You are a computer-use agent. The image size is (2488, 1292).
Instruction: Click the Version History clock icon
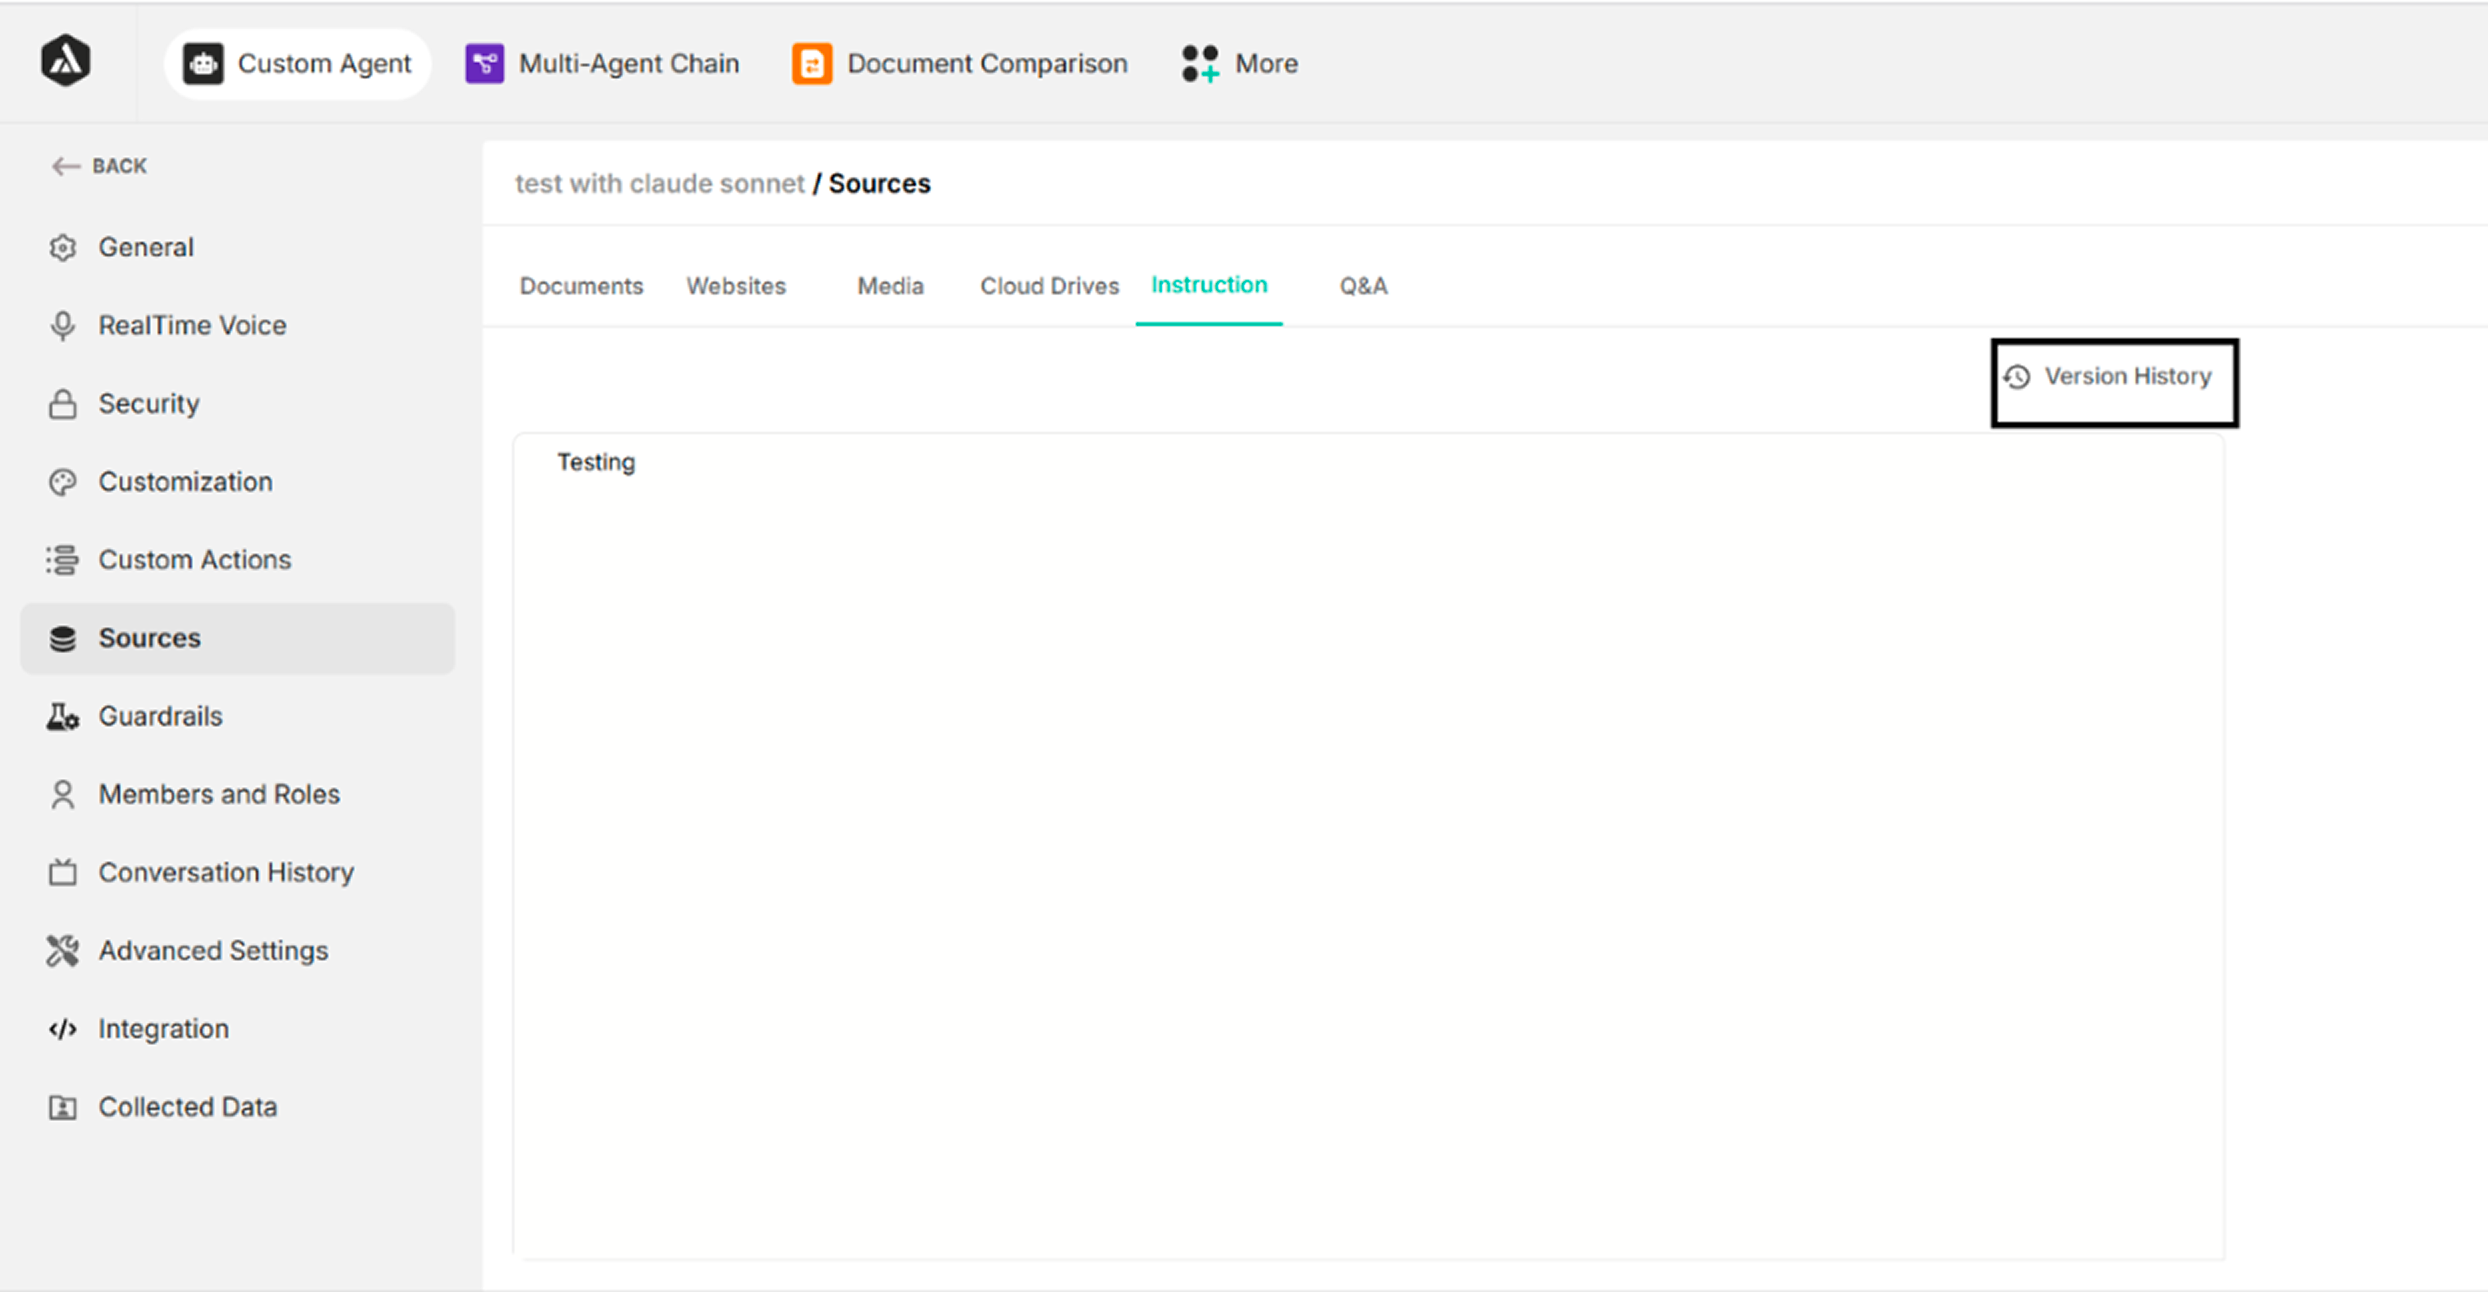pyautogui.click(x=2017, y=377)
